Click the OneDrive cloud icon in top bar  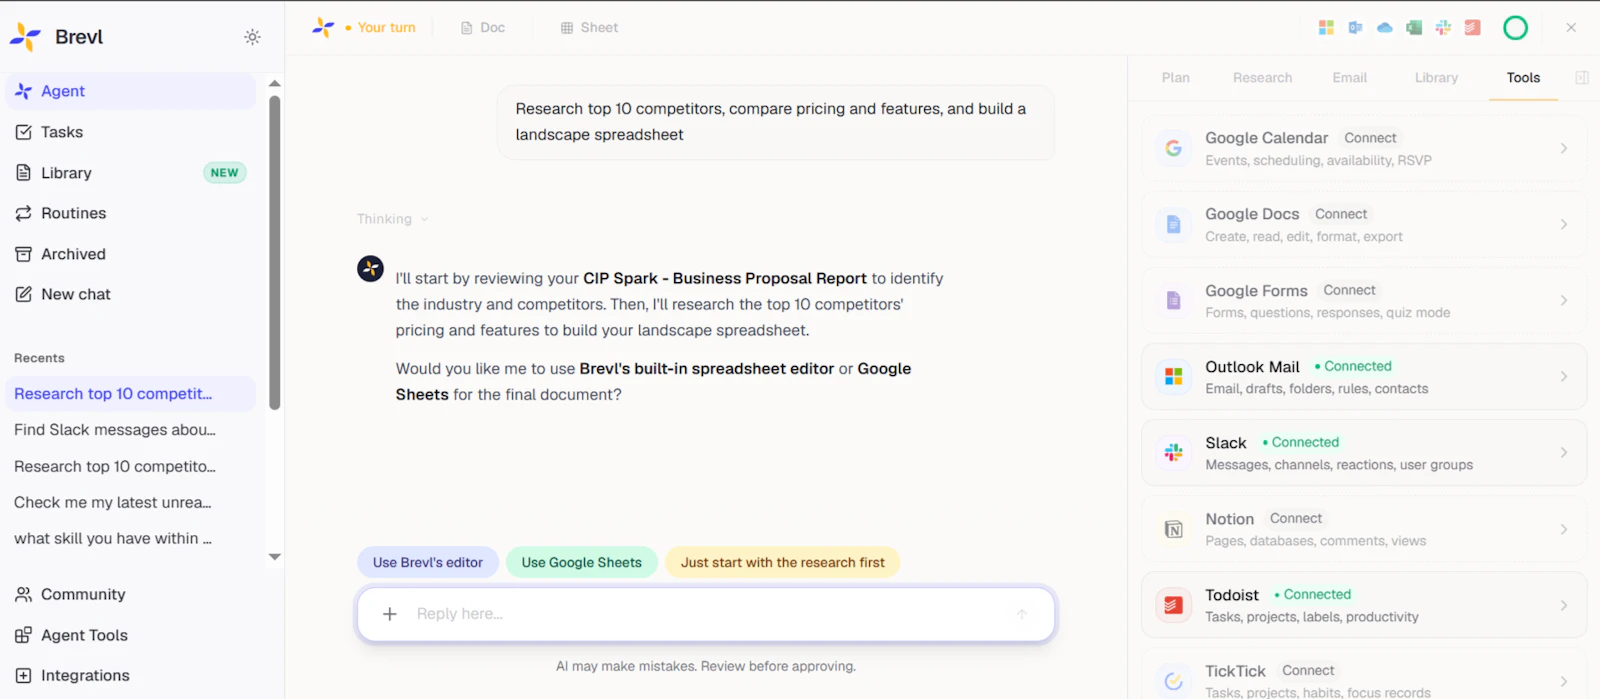point(1385,28)
